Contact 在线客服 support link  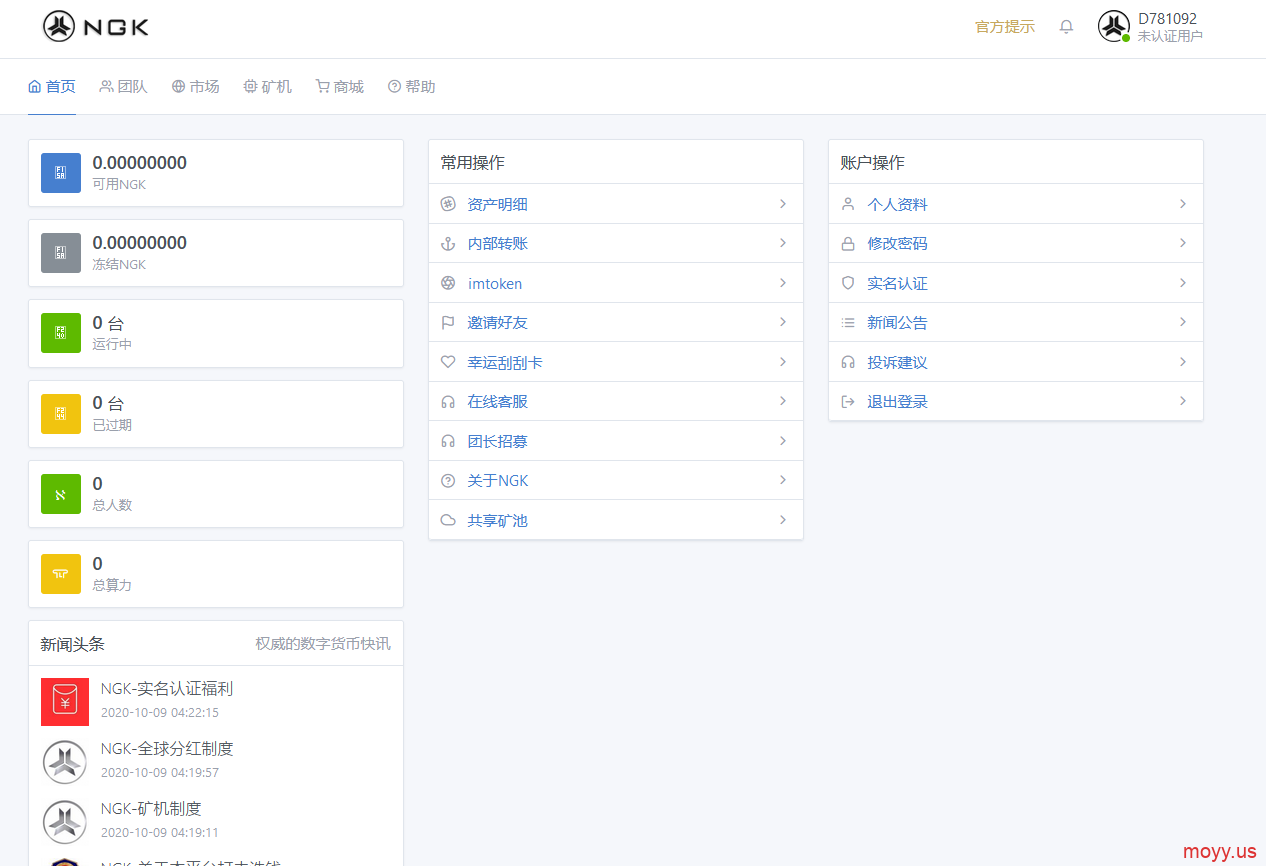click(498, 402)
